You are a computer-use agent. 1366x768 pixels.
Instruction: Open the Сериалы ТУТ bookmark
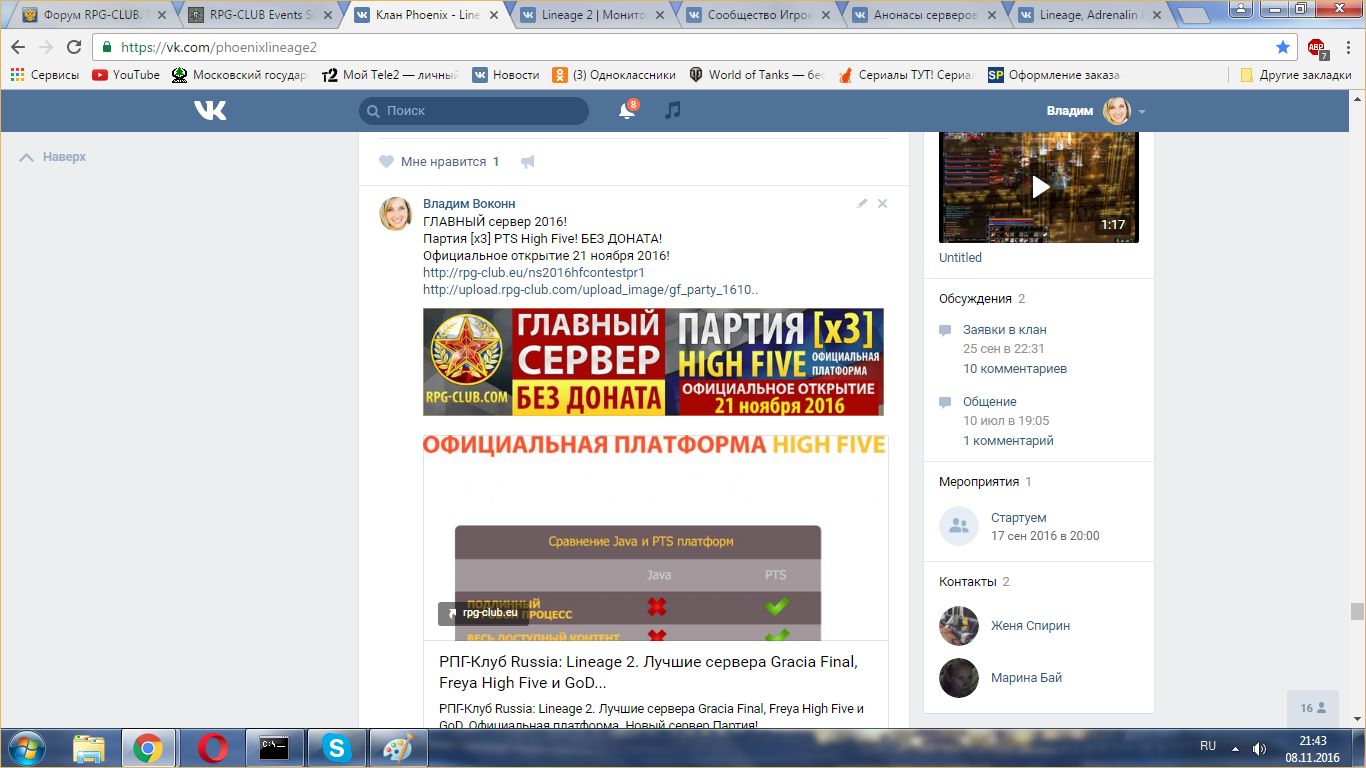[x=906, y=75]
